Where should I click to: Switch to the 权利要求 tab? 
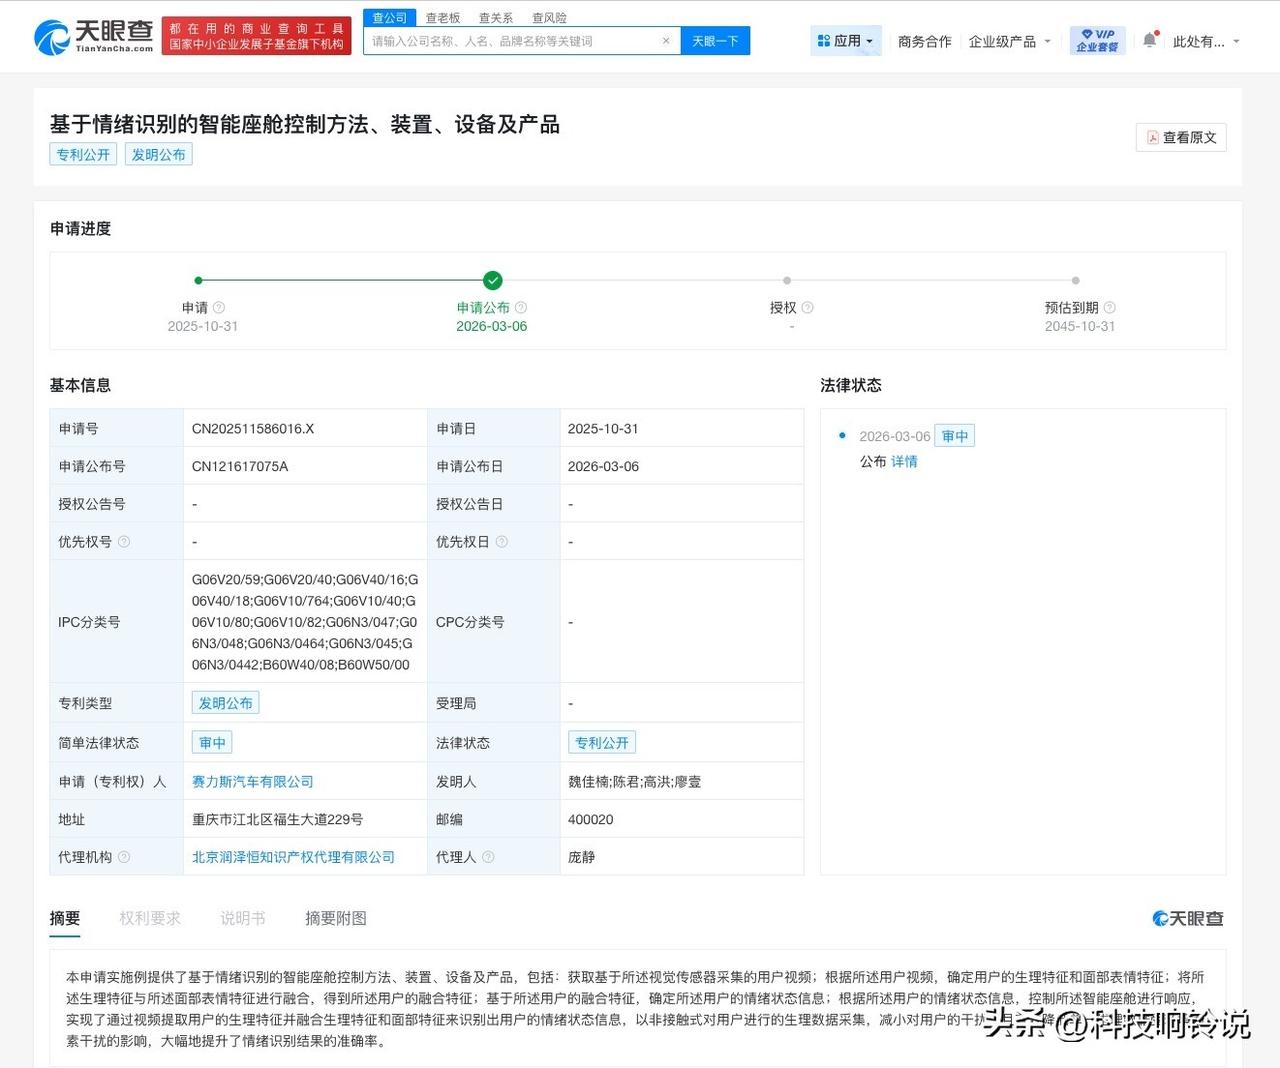point(149,918)
